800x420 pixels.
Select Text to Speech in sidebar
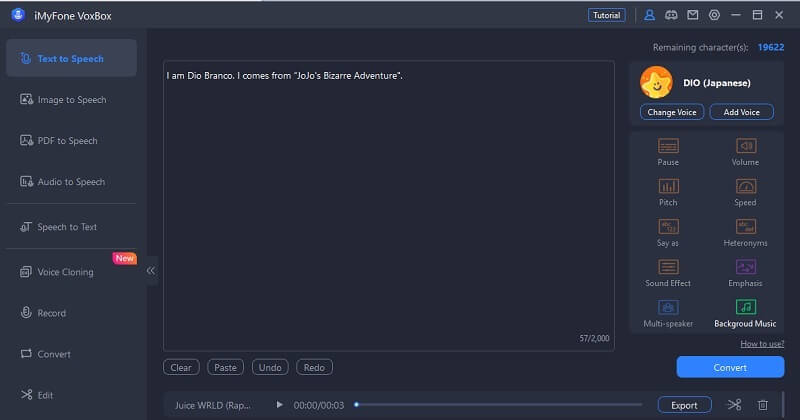pos(71,58)
